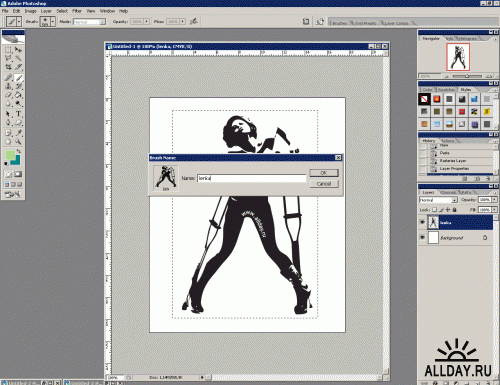Select the Background layer row
500x385 pixels.
coord(456,238)
